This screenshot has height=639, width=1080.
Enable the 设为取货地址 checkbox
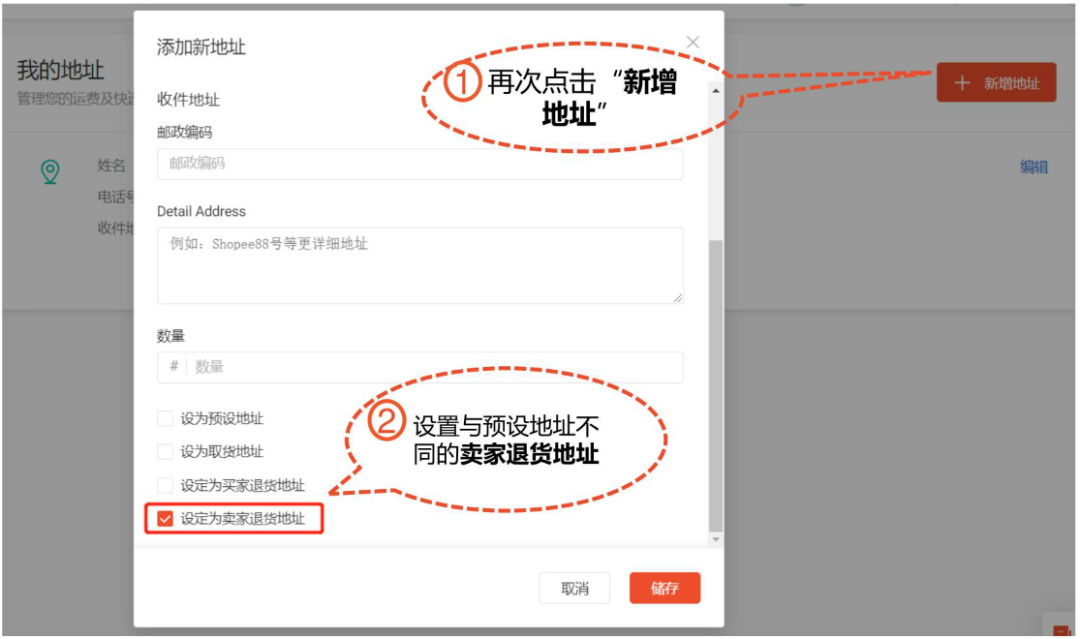(x=165, y=451)
